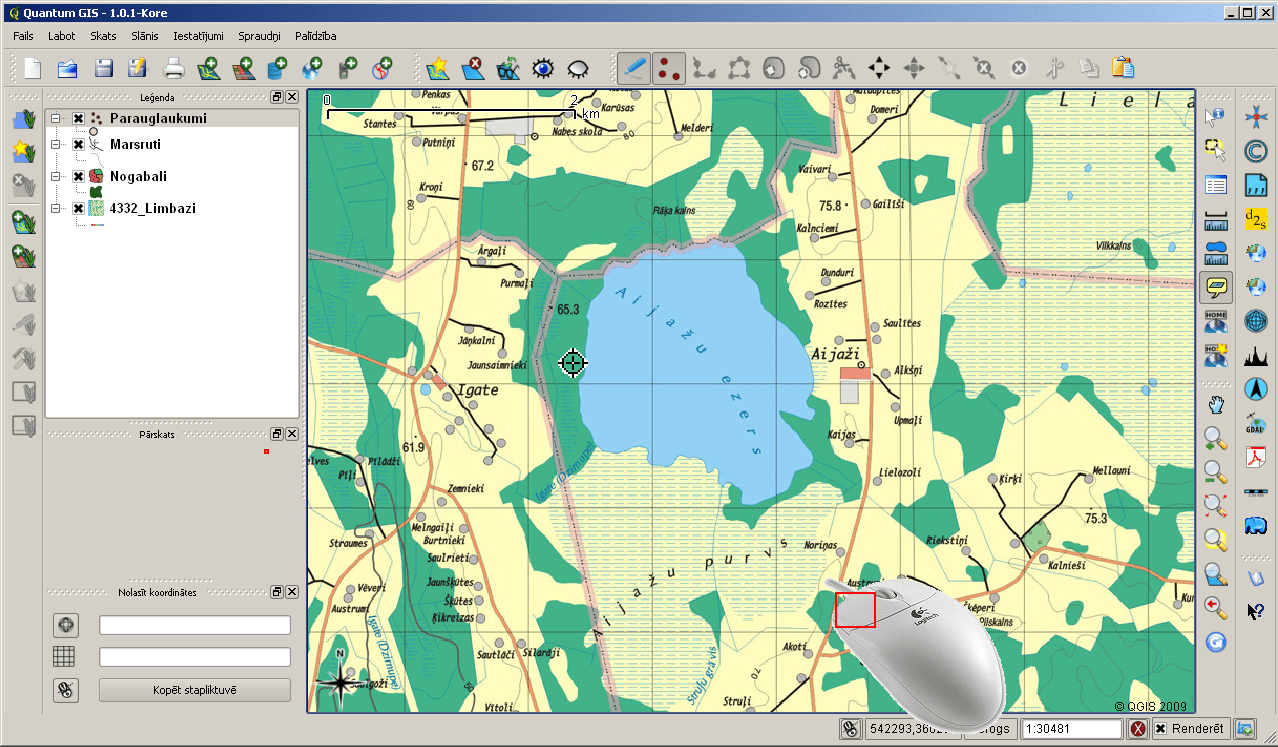Remove layer using red X layer icon

[x=474, y=68]
